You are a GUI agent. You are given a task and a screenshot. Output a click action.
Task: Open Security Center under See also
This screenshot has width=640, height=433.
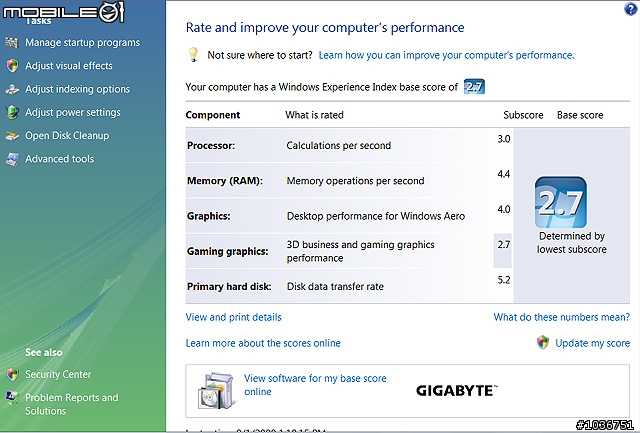pyautogui.click(x=58, y=374)
